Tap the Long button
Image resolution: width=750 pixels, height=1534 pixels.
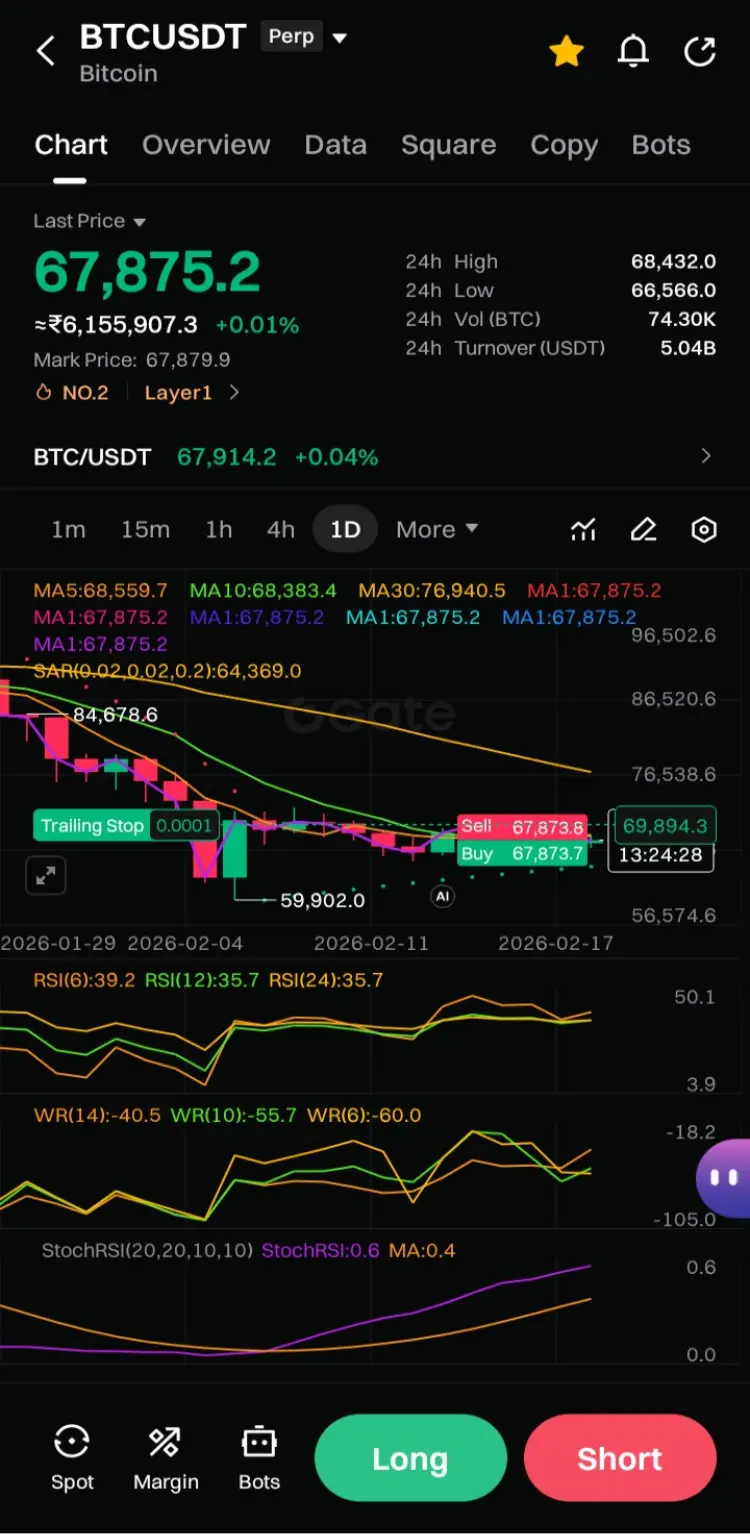click(x=410, y=1458)
